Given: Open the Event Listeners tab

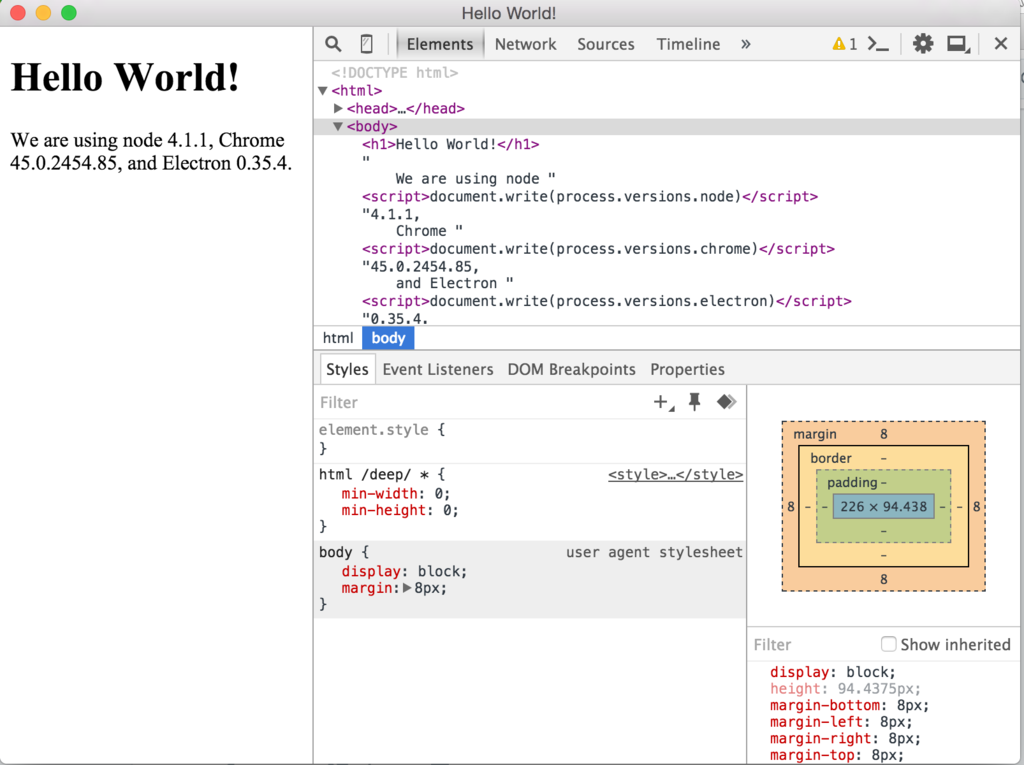Looking at the screenshot, I should (x=438, y=369).
